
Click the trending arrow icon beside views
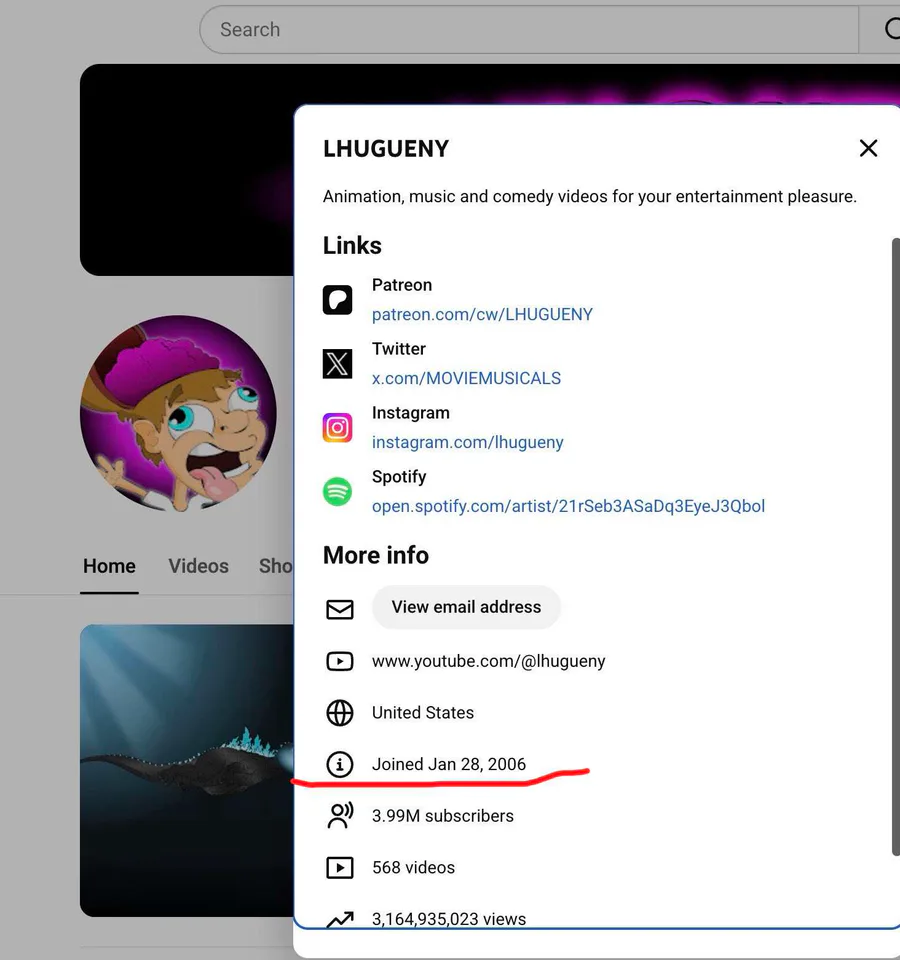point(340,919)
